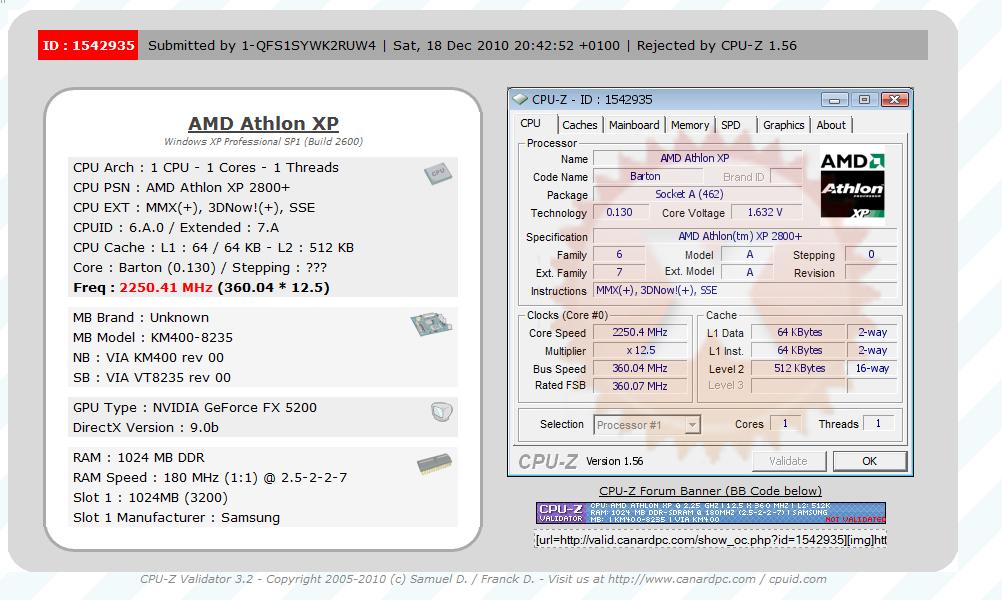Click the Windows XP Professional SP1 subtitle
This screenshot has width=1002, height=600.
point(263,141)
